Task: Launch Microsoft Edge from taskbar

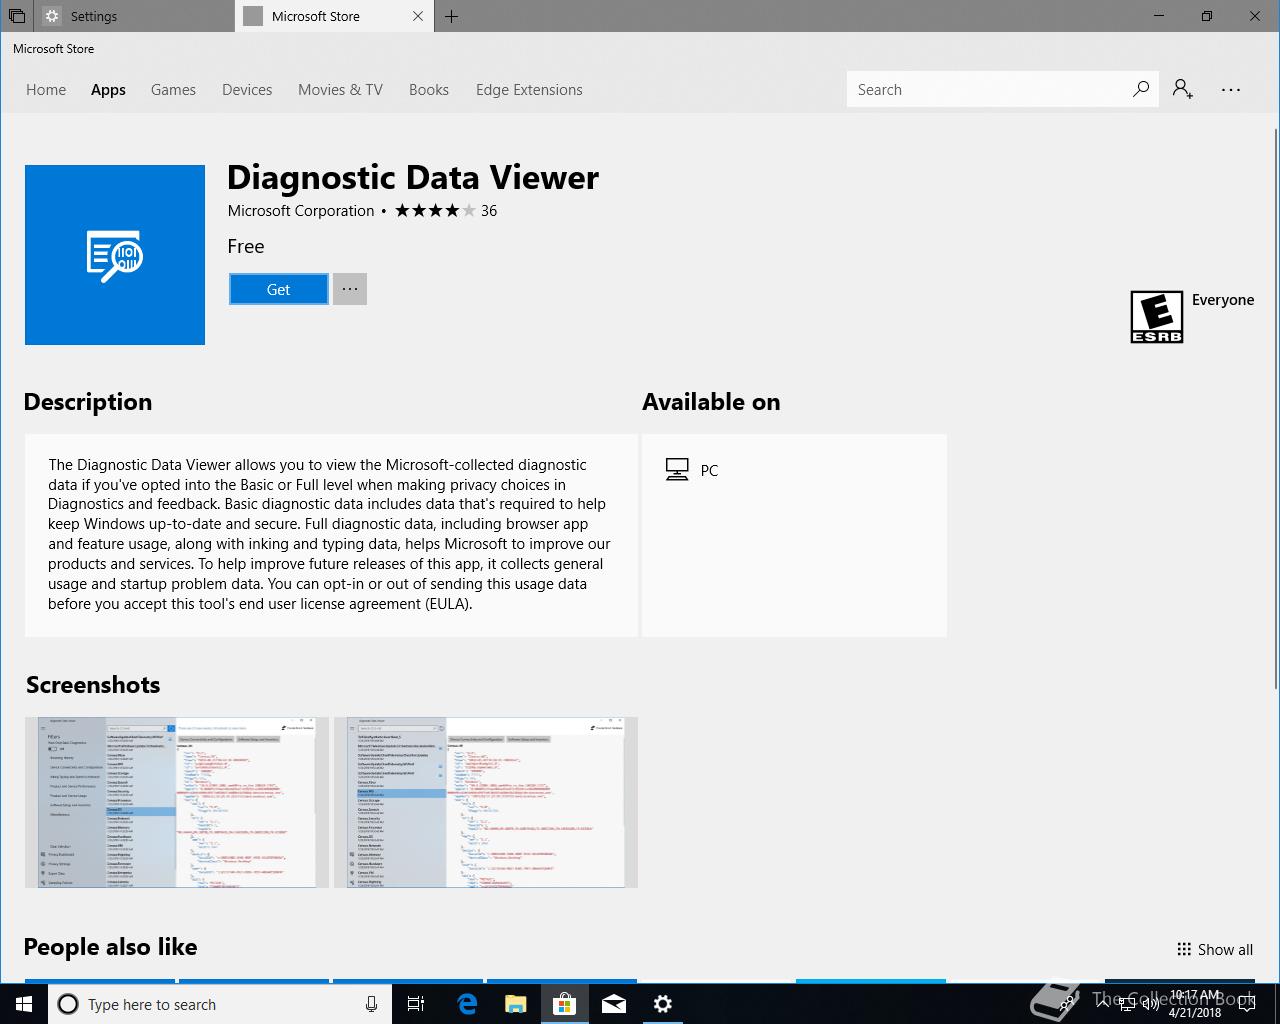Action: point(466,1004)
